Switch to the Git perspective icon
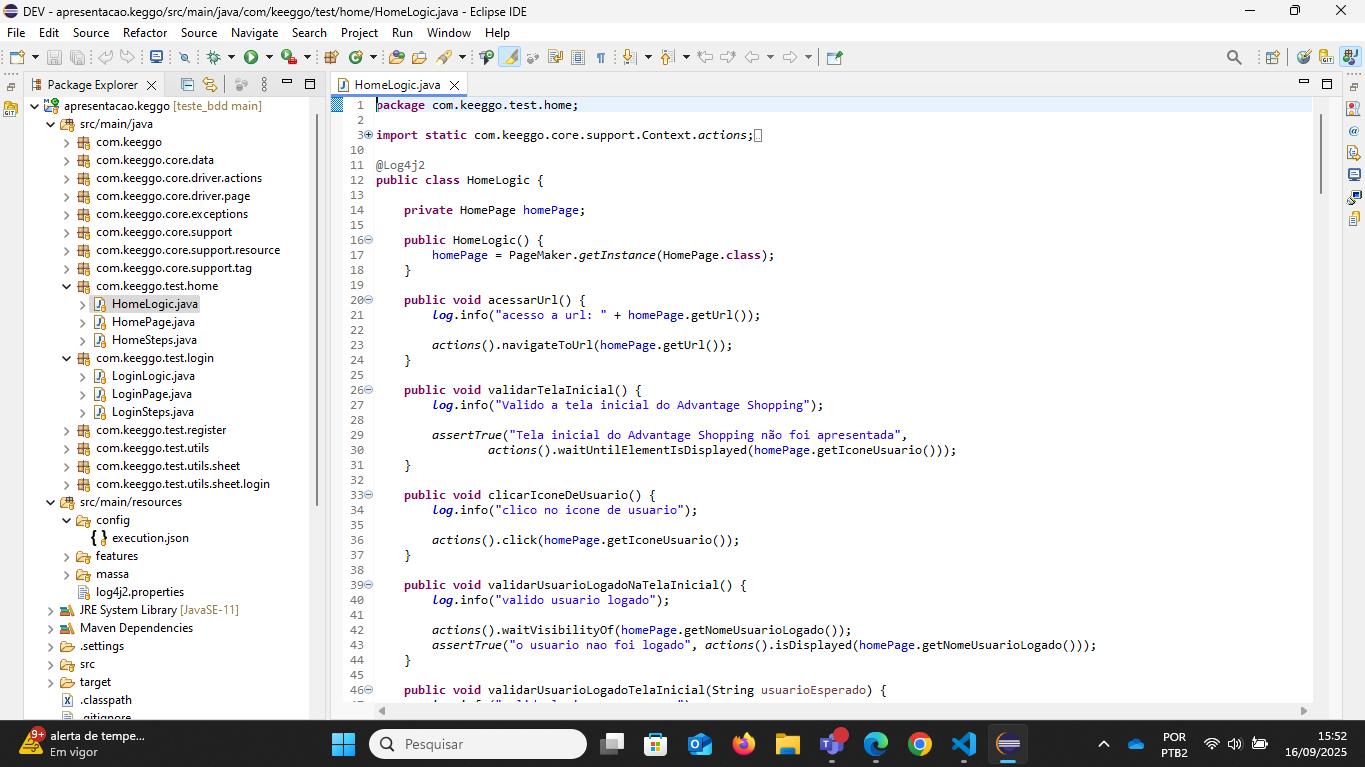 point(1326,57)
